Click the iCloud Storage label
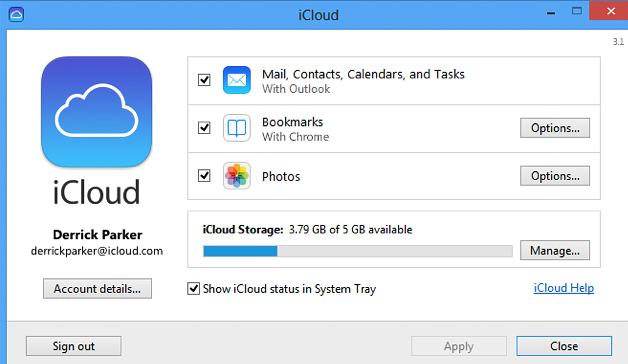The height and width of the screenshot is (364, 628). coord(243,229)
